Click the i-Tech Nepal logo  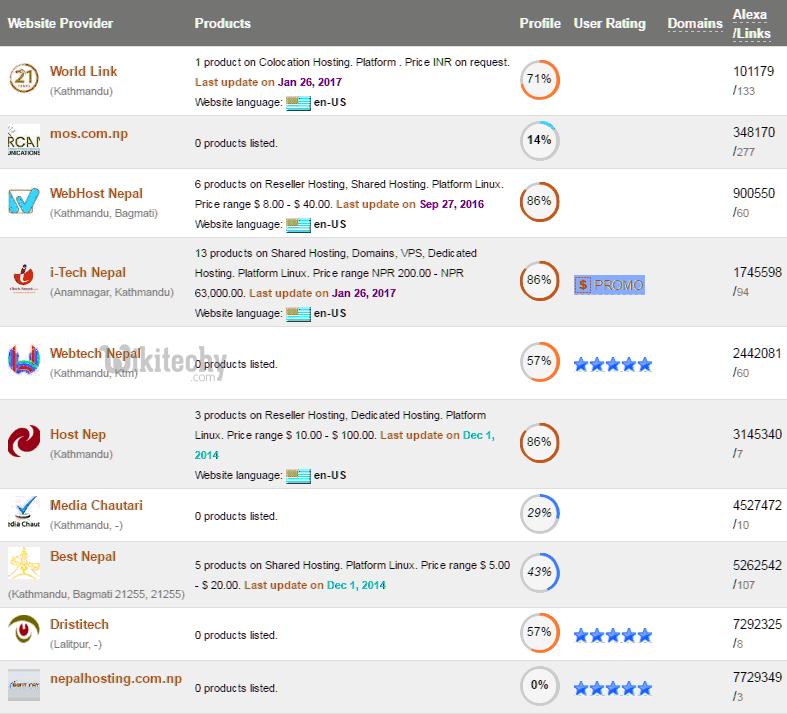pyautogui.click(x=24, y=279)
